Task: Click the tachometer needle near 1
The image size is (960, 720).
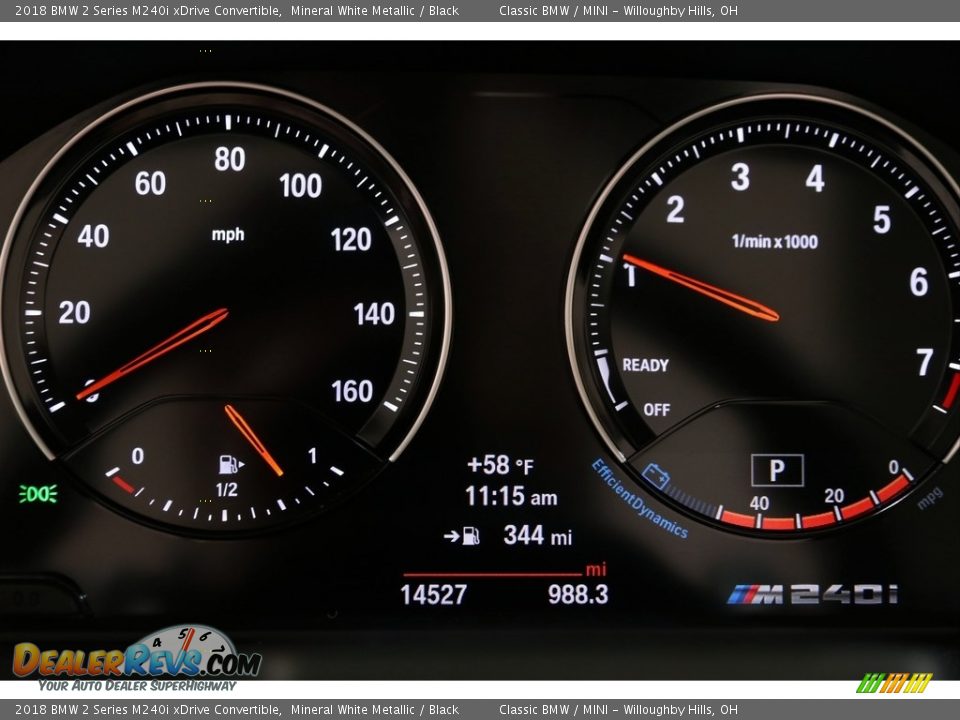Action: (x=700, y=287)
